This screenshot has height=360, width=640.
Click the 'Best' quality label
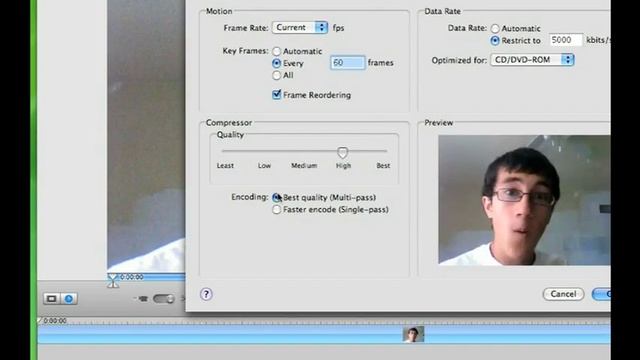tap(383, 166)
